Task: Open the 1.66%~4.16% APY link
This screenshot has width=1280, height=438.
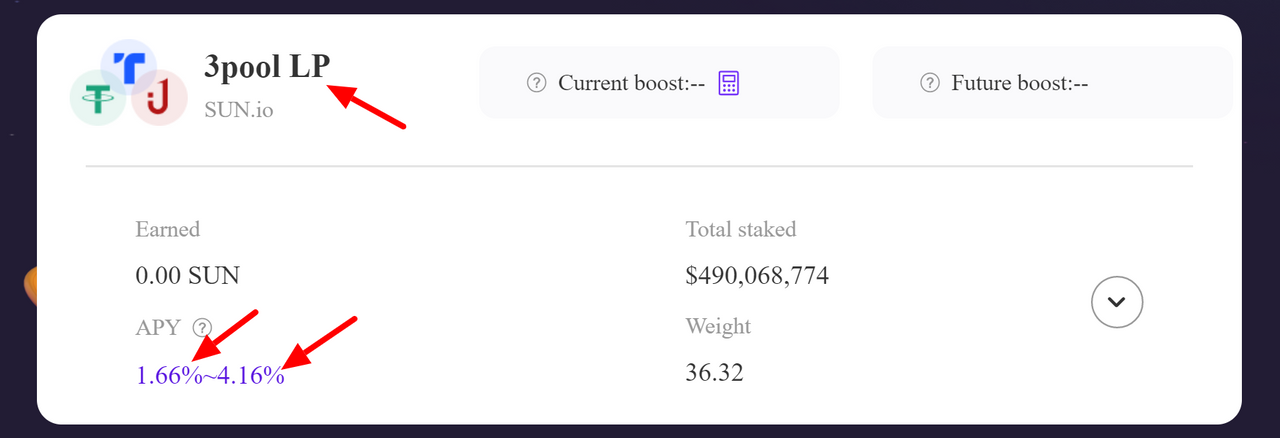Action: point(210,377)
